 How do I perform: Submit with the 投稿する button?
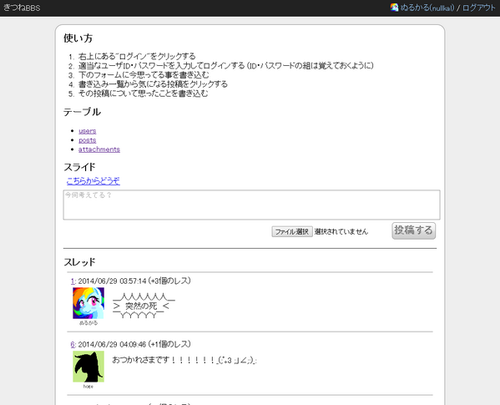coord(414,231)
